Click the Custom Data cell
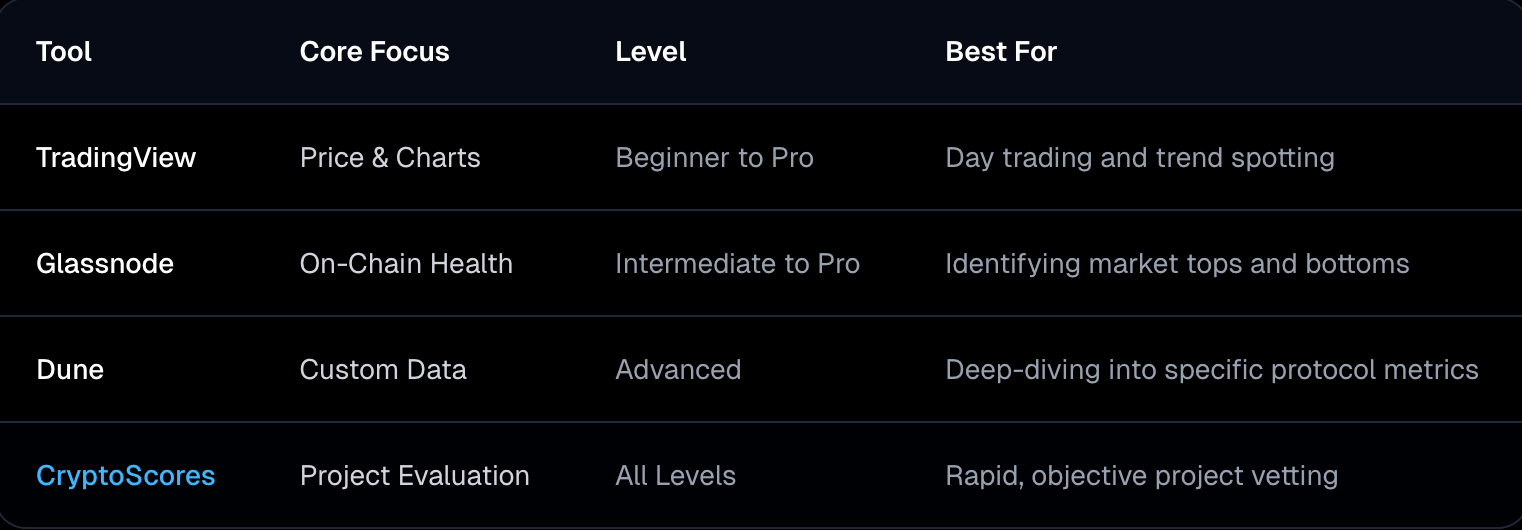Screen dimensions: 1522x530 (383, 369)
